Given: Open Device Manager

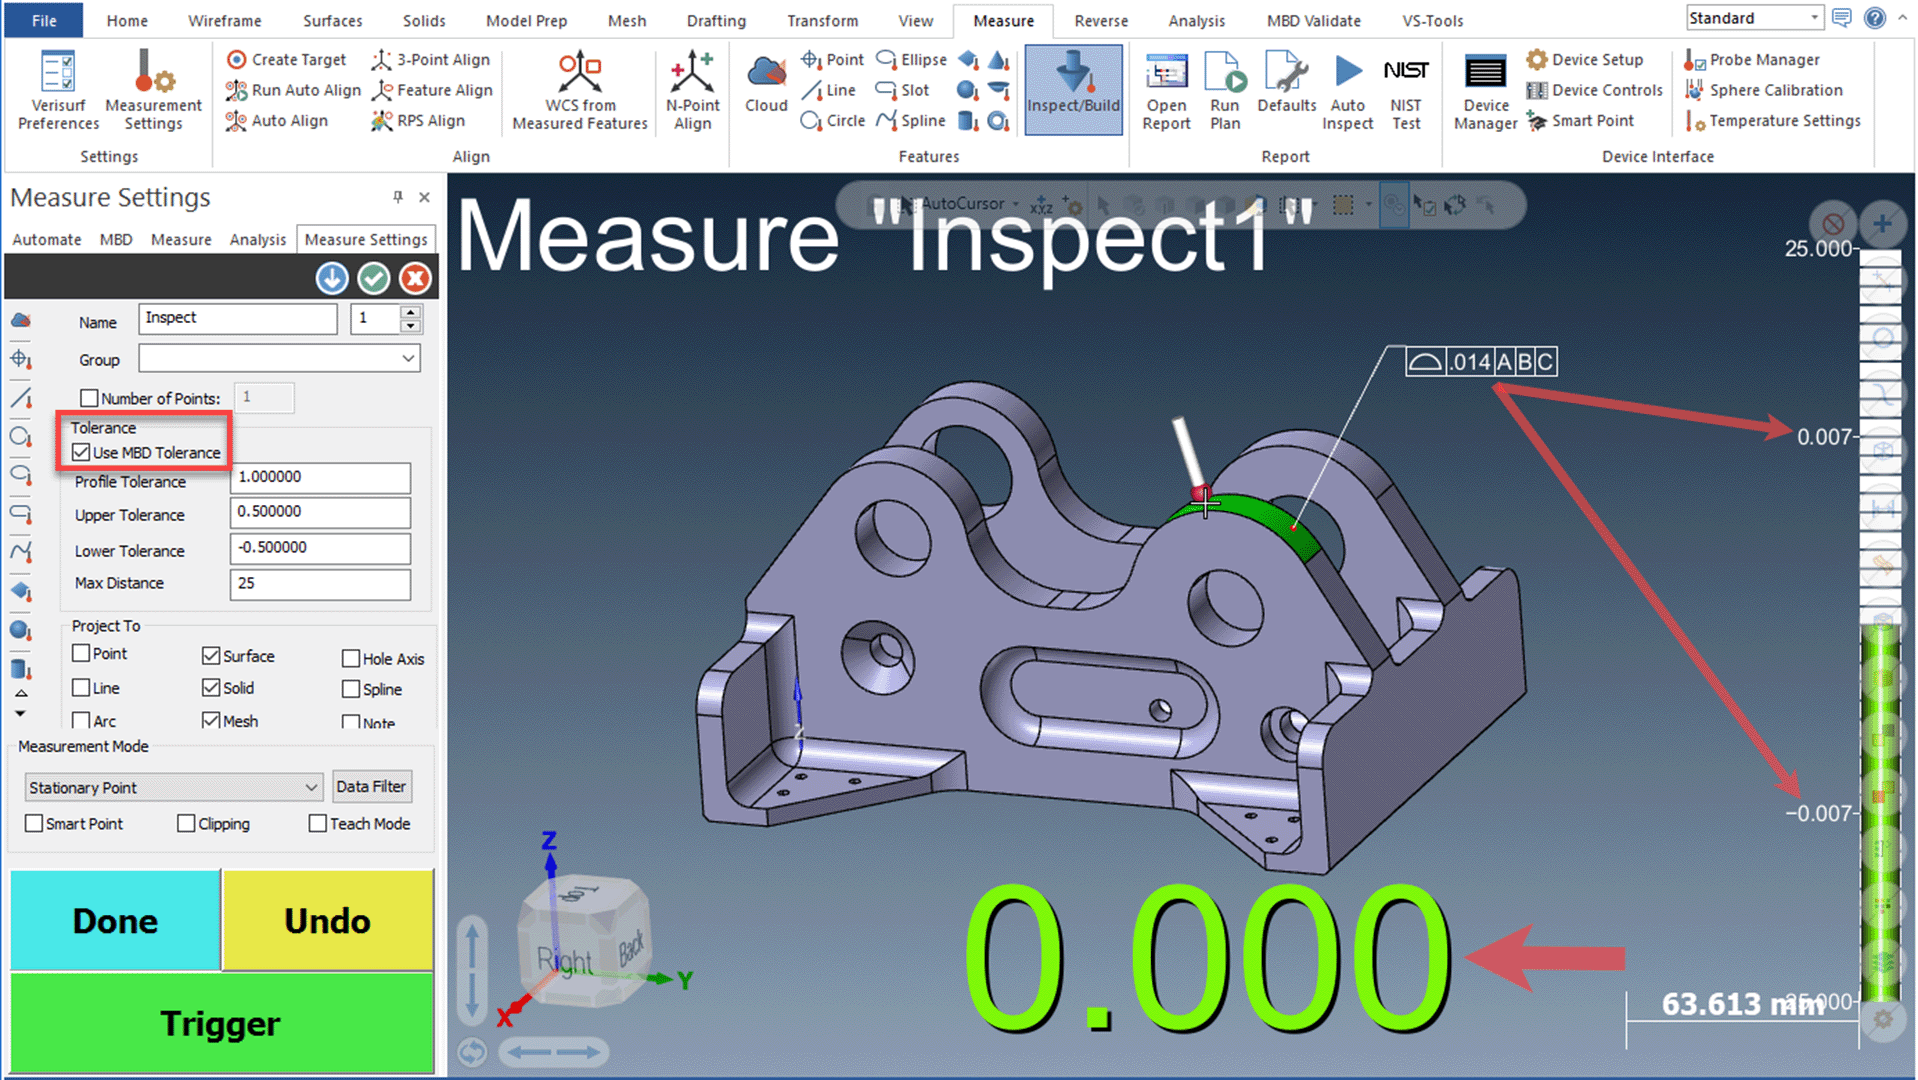Looking at the screenshot, I should click(x=1485, y=90).
